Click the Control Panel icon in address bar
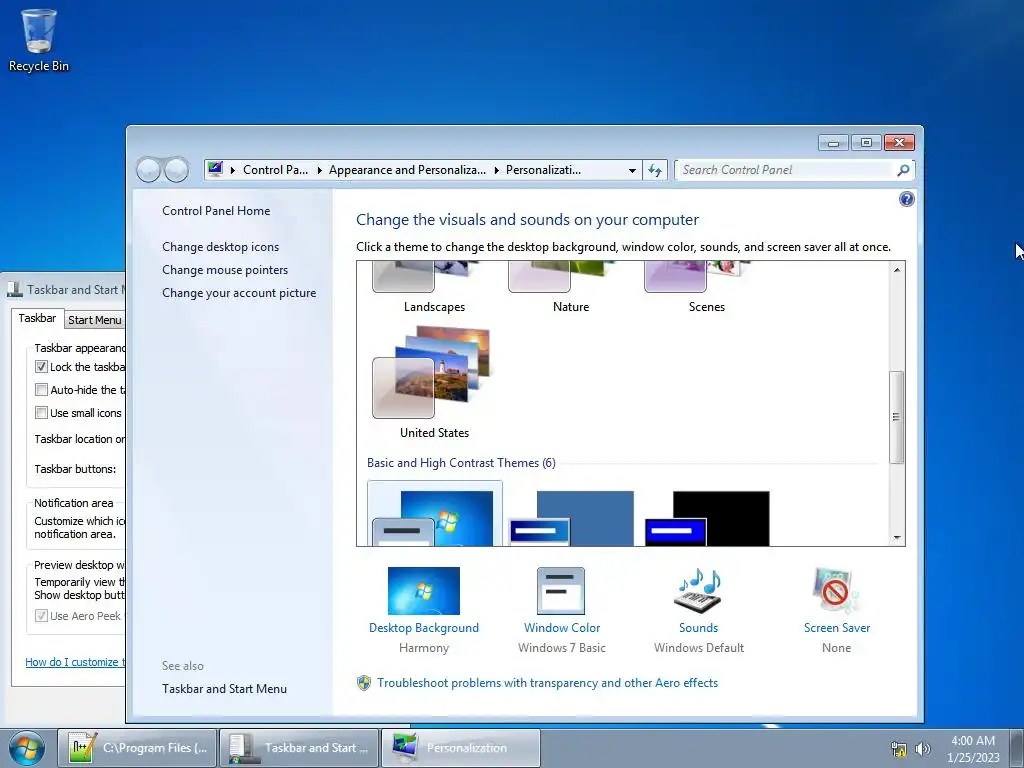This screenshot has height=768, width=1024. [215, 170]
